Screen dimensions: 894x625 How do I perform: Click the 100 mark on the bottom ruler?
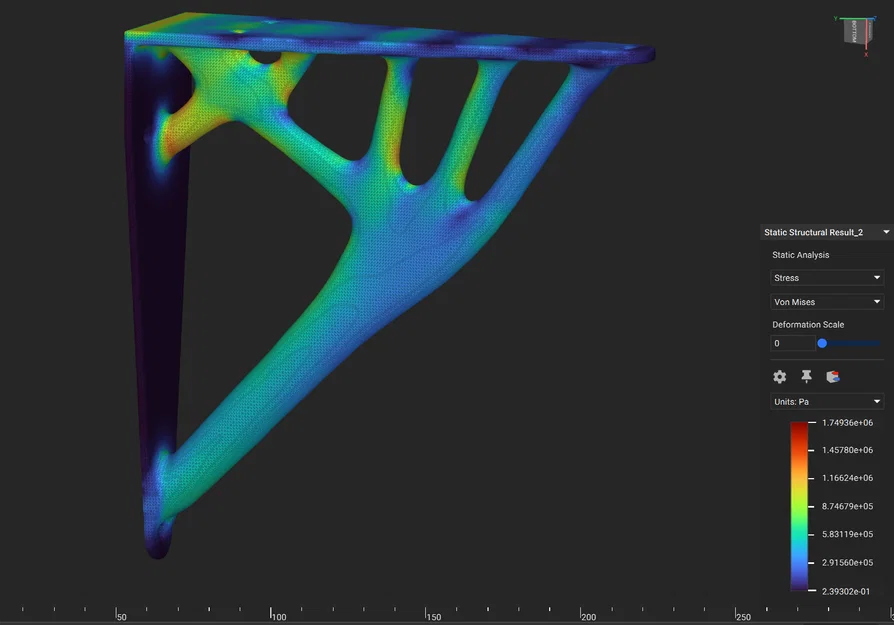272,611
